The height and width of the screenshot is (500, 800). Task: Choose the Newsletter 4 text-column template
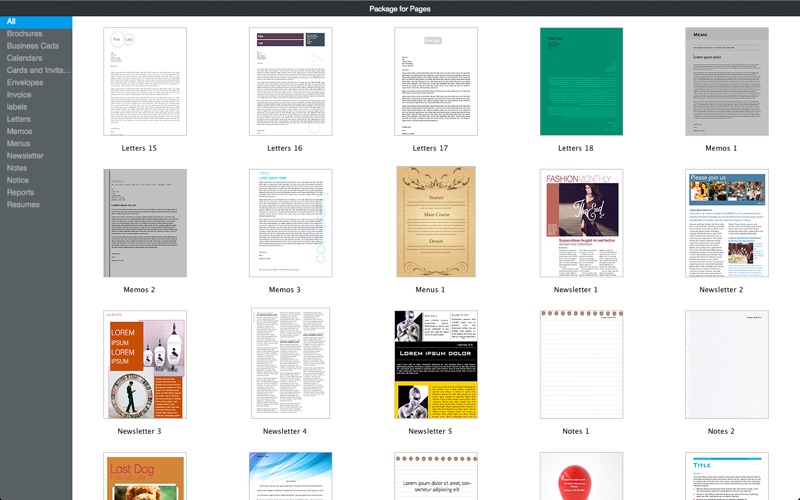click(290, 363)
